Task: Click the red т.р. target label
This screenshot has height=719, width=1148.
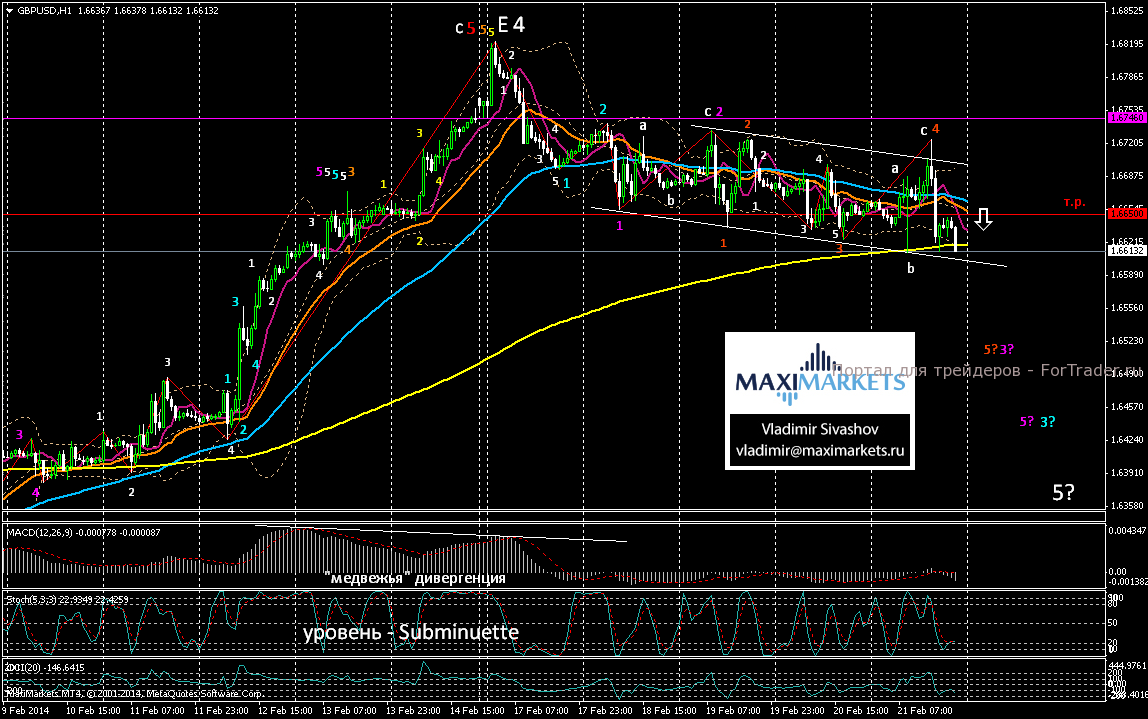Action: coord(1075,202)
